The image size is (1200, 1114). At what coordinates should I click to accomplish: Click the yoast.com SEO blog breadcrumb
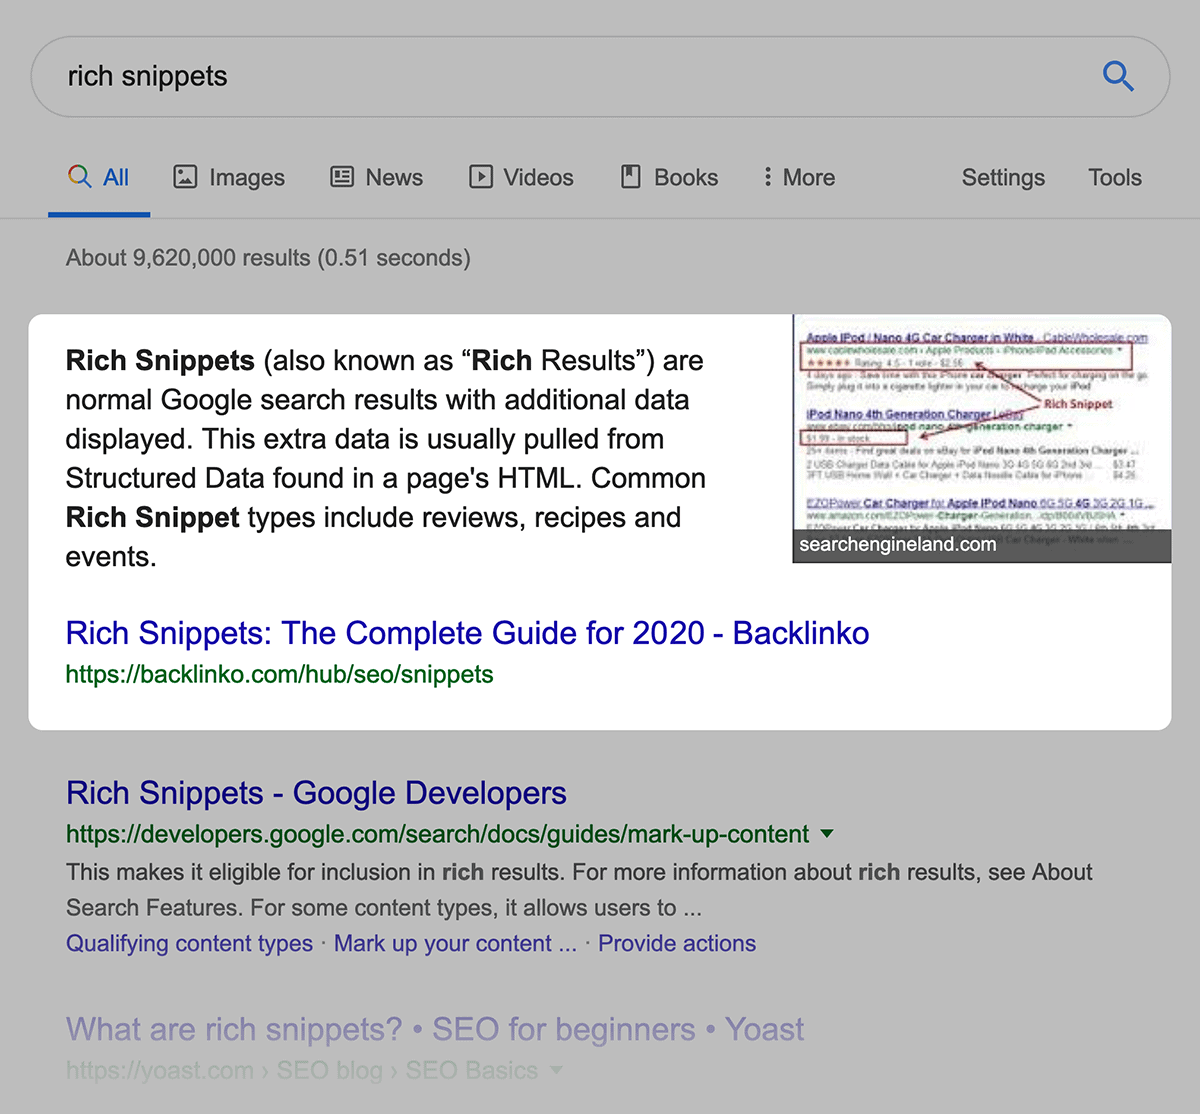pos(301,1070)
